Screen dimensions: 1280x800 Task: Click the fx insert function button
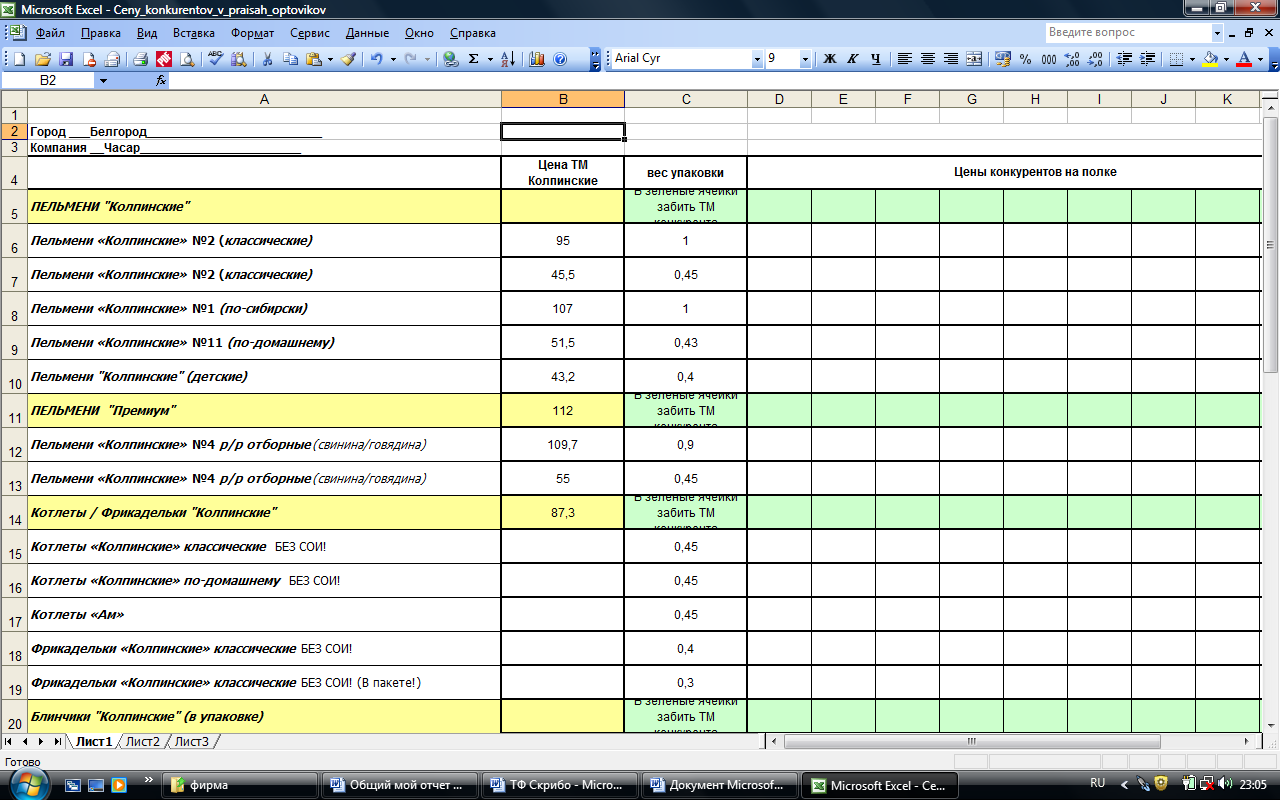pyautogui.click(x=161, y=80)
